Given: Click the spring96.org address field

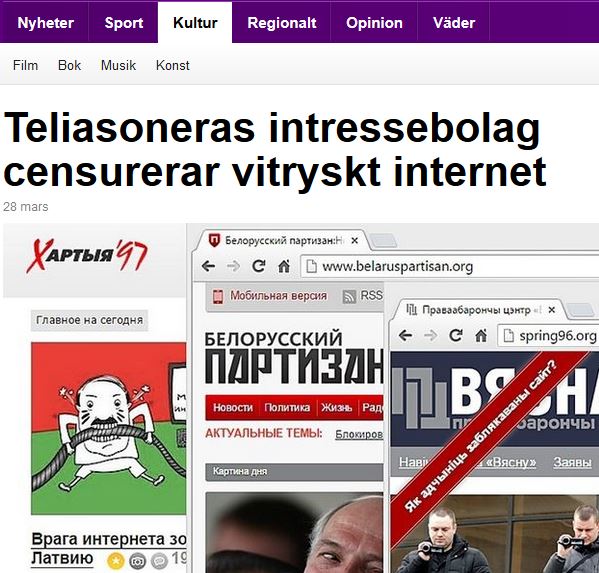Looking at the screenshot, I should point(548,336).
